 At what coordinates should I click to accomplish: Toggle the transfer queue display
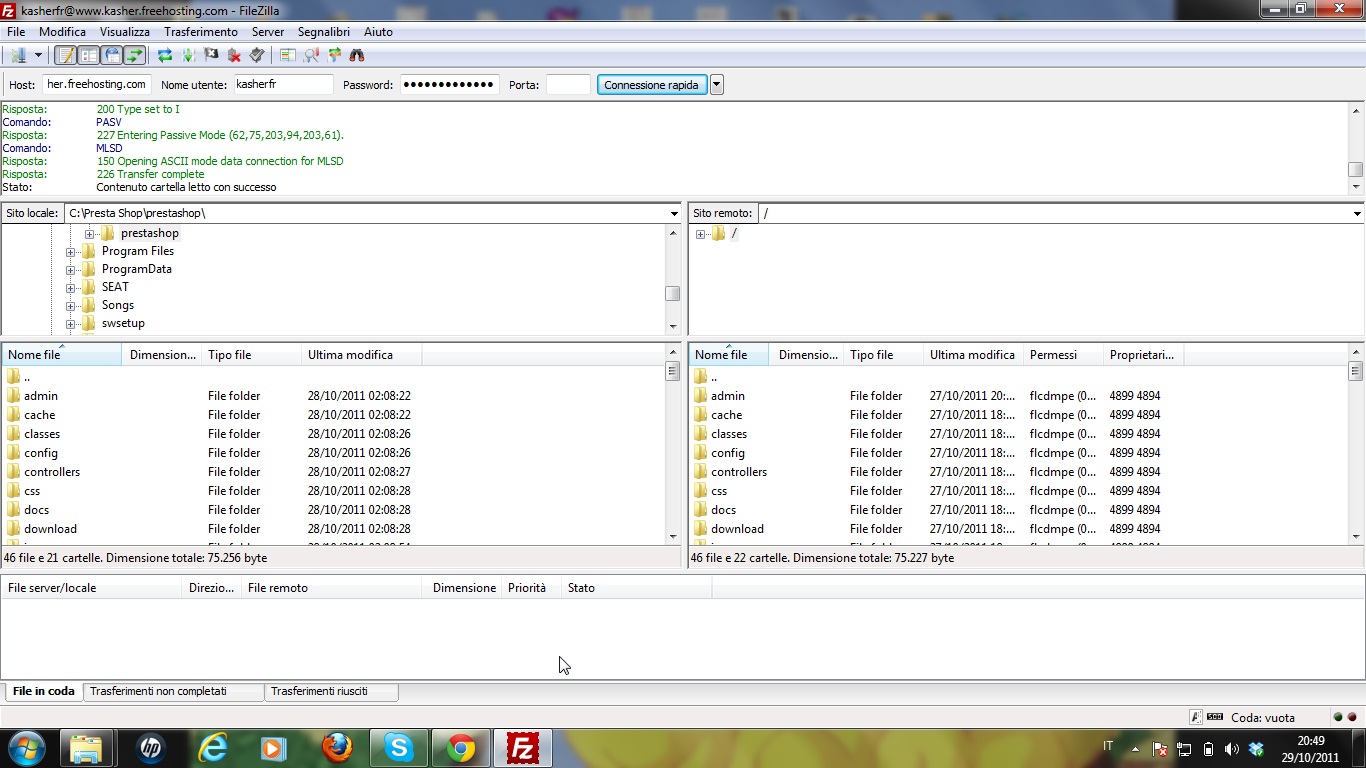pos(134,56)
